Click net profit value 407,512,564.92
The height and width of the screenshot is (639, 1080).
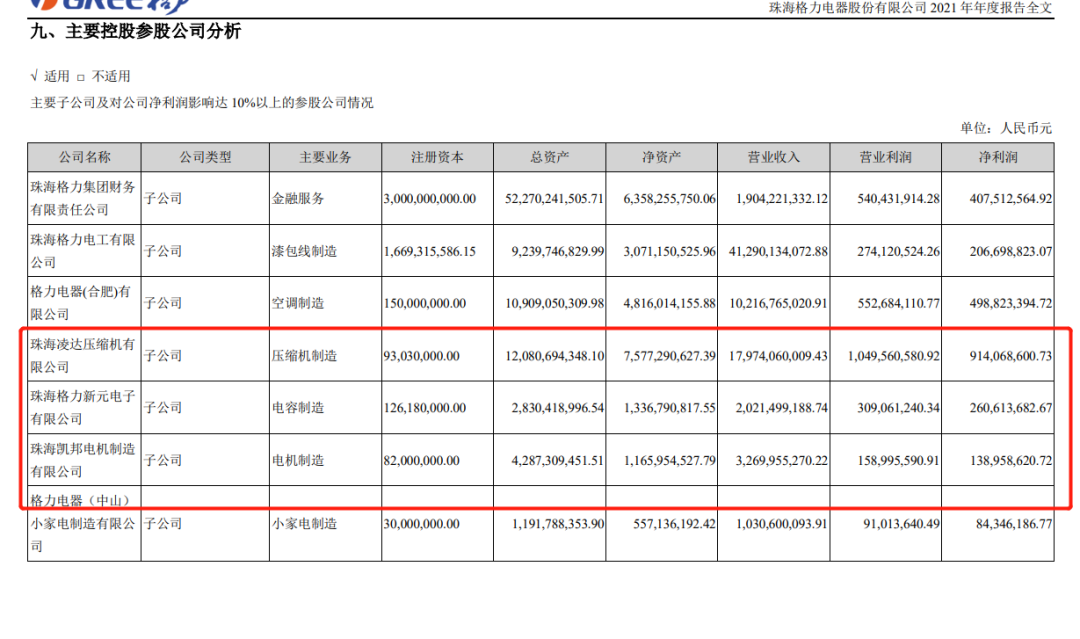click(1011, 198)
